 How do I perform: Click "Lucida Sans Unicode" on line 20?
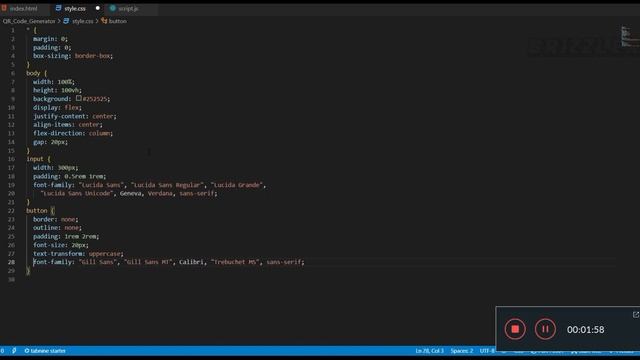76,193
